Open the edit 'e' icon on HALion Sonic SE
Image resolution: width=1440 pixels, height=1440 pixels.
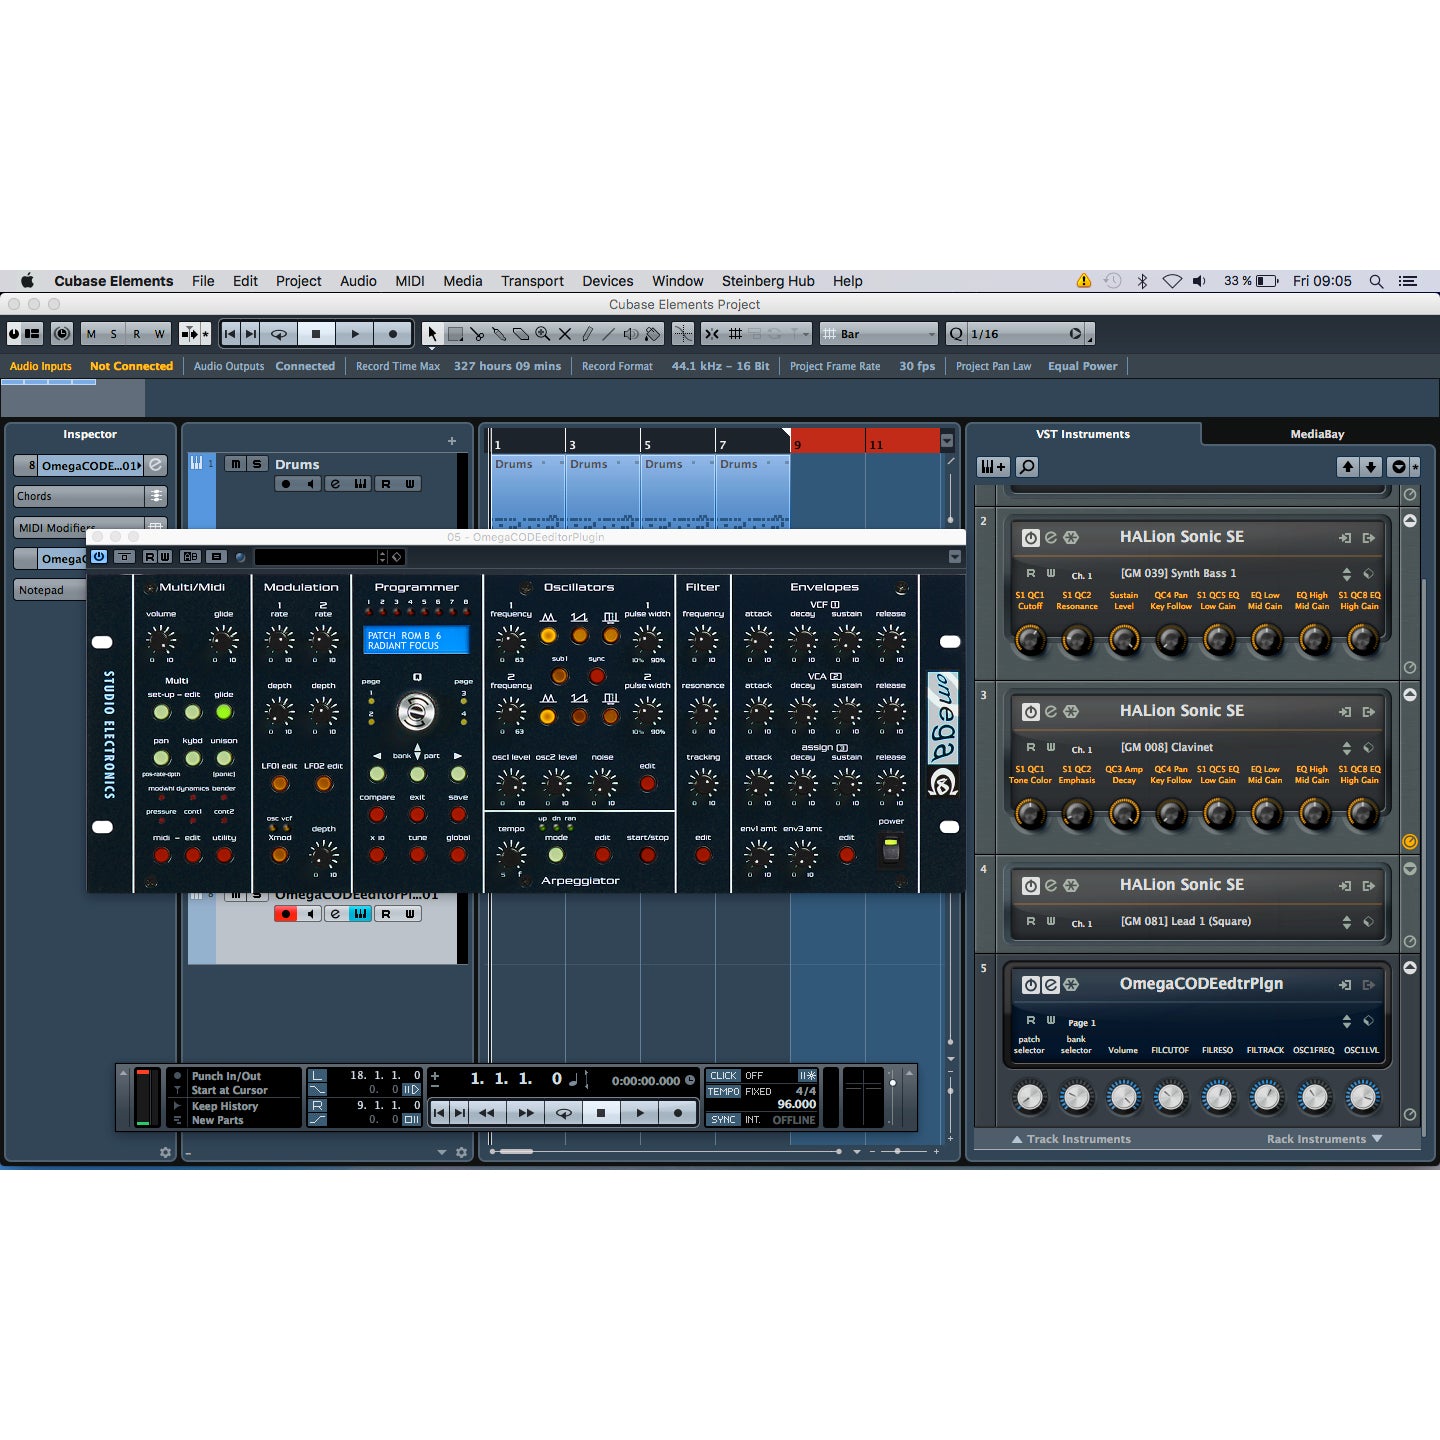[1050, 537]
